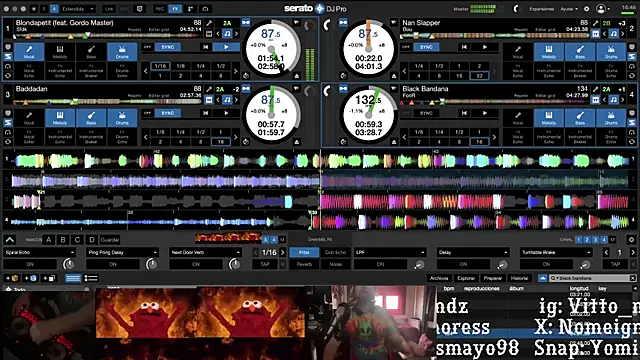Toggle the Melody stem on deck 1

(x=60, y=52)
